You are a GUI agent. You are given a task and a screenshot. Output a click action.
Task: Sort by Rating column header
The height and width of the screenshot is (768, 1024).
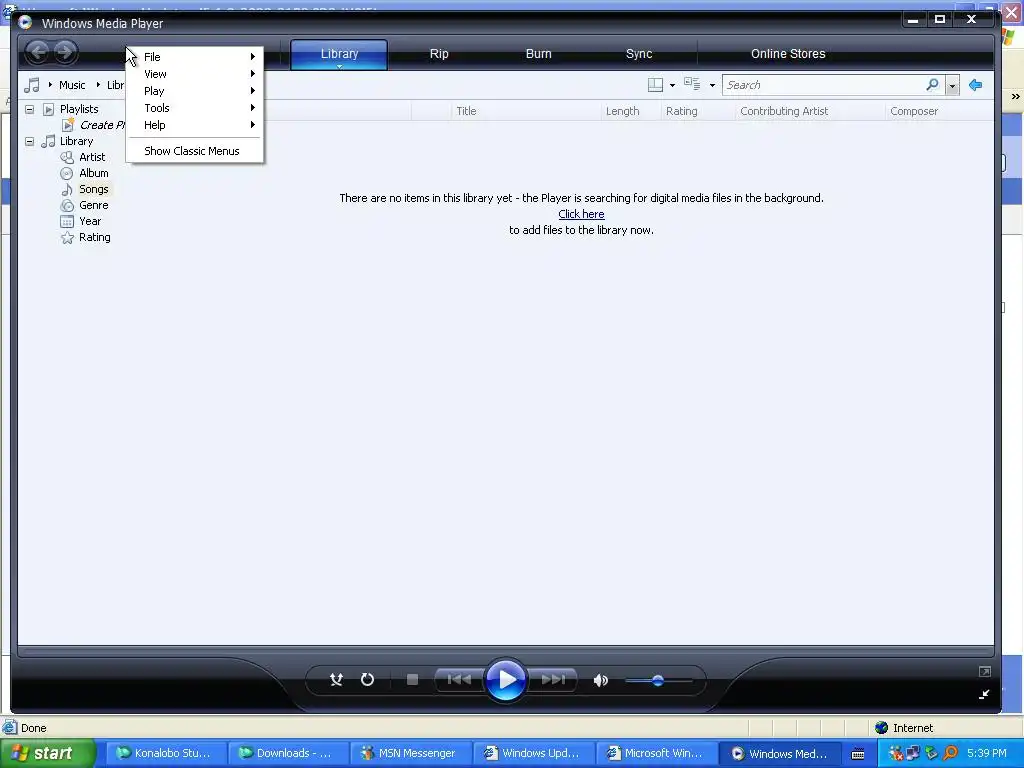(x=682, y=111)
